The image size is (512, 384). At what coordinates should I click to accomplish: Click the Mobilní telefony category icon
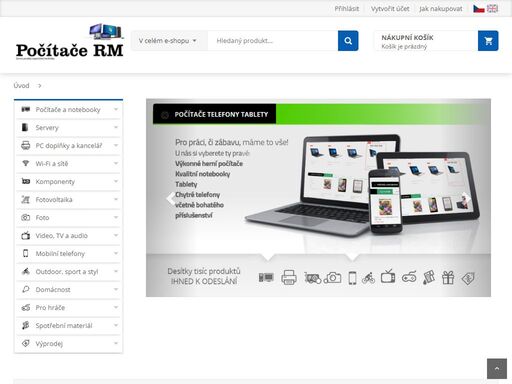[25, 253]
